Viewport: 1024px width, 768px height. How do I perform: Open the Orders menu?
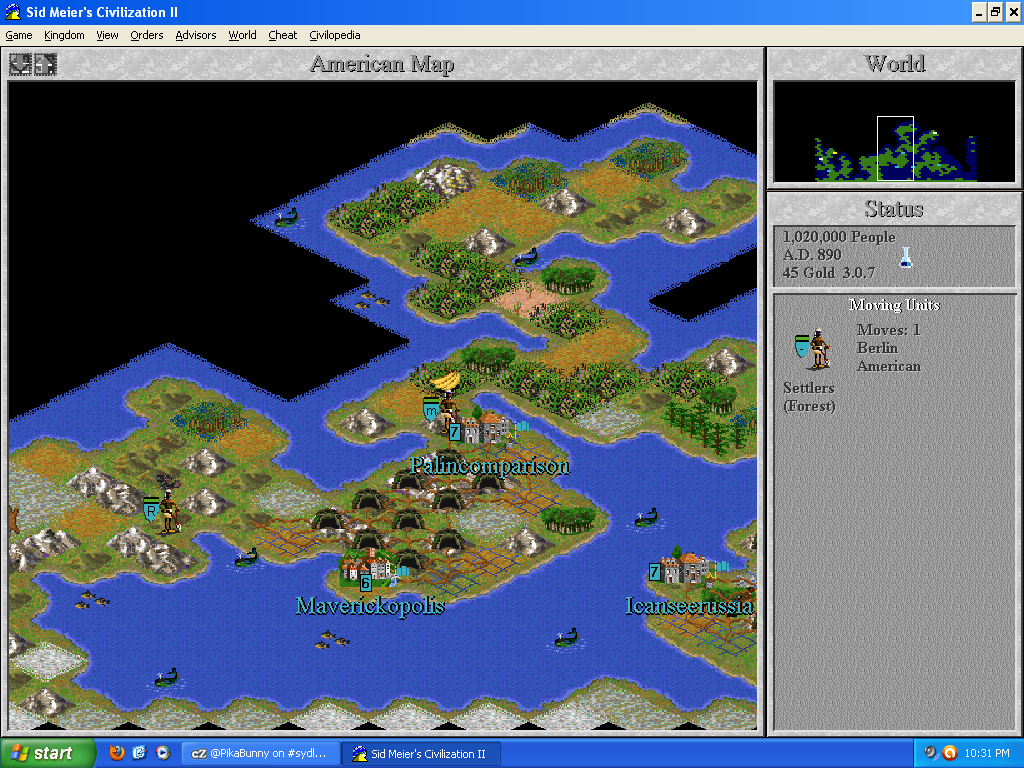point(146,35)
